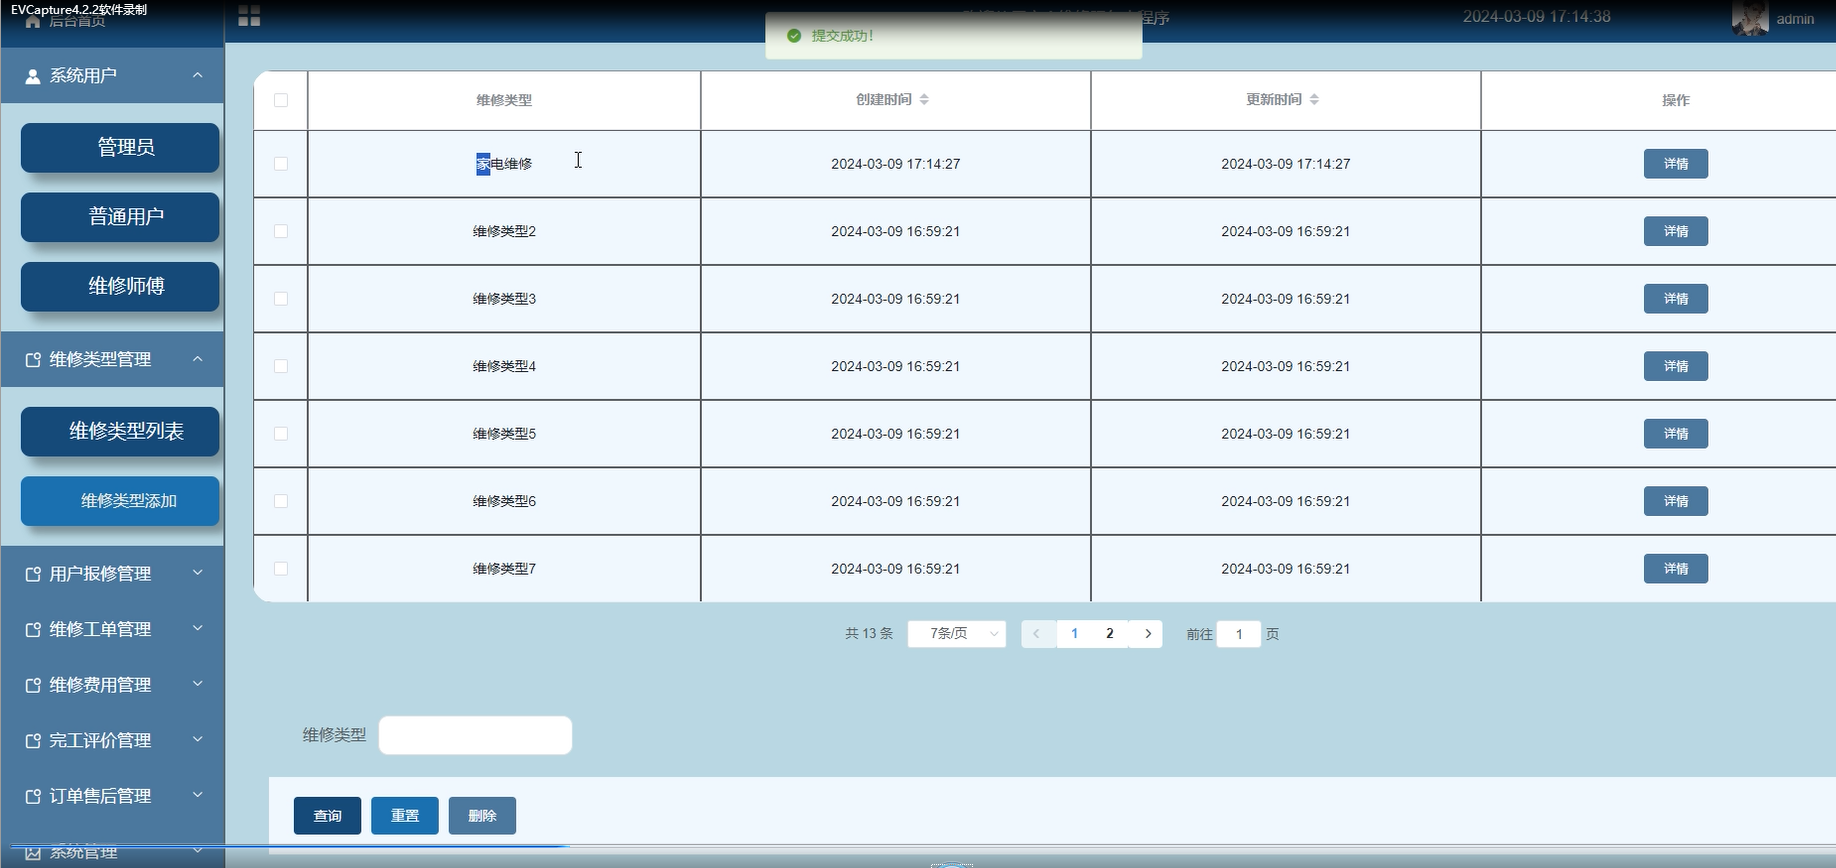Screen dimensions: 1836x868
Task: Open the 管理员 menu item
Action: tap(120, 148)
